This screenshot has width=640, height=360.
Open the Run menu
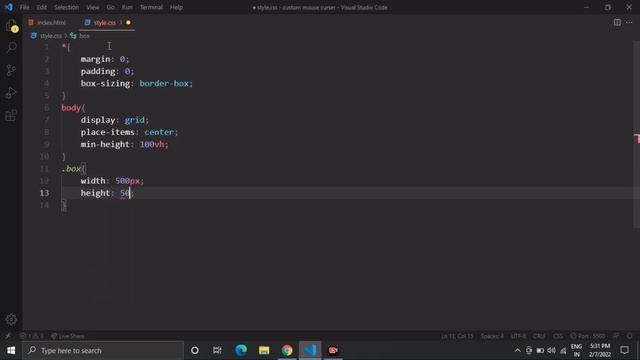tap(127, 7)
